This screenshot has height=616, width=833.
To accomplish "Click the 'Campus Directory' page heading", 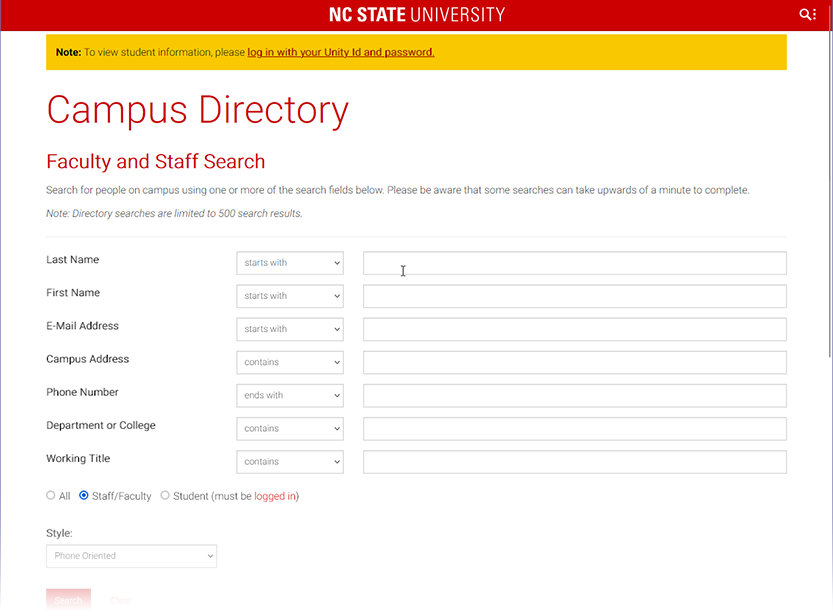I will [198, 110].
